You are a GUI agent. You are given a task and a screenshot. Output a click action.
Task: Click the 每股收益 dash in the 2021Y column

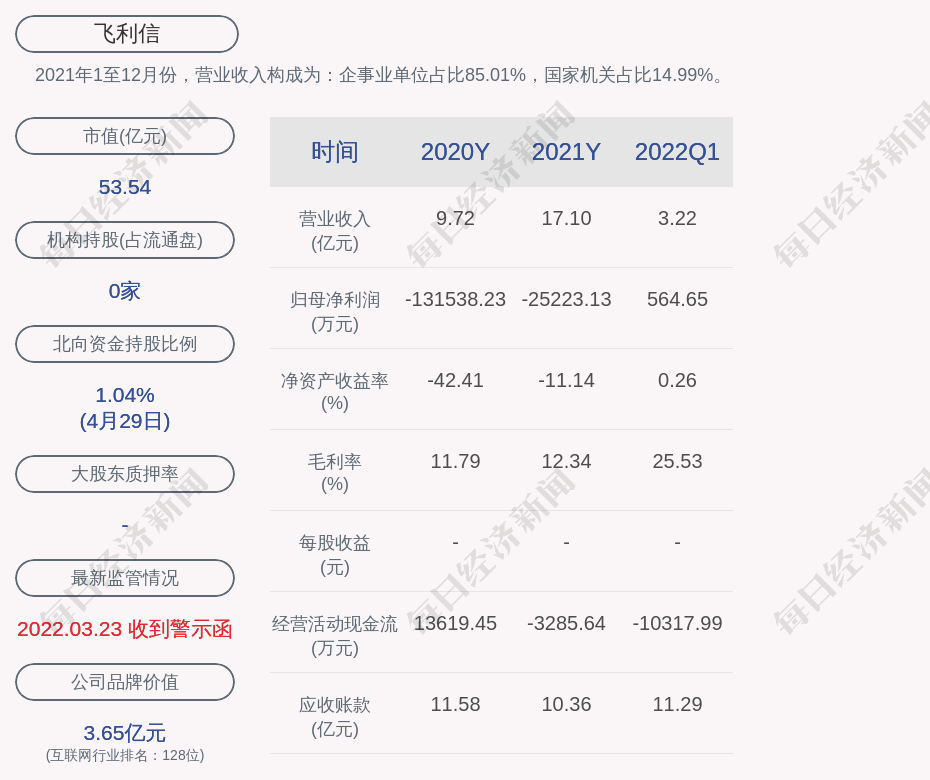click(566, 542)
